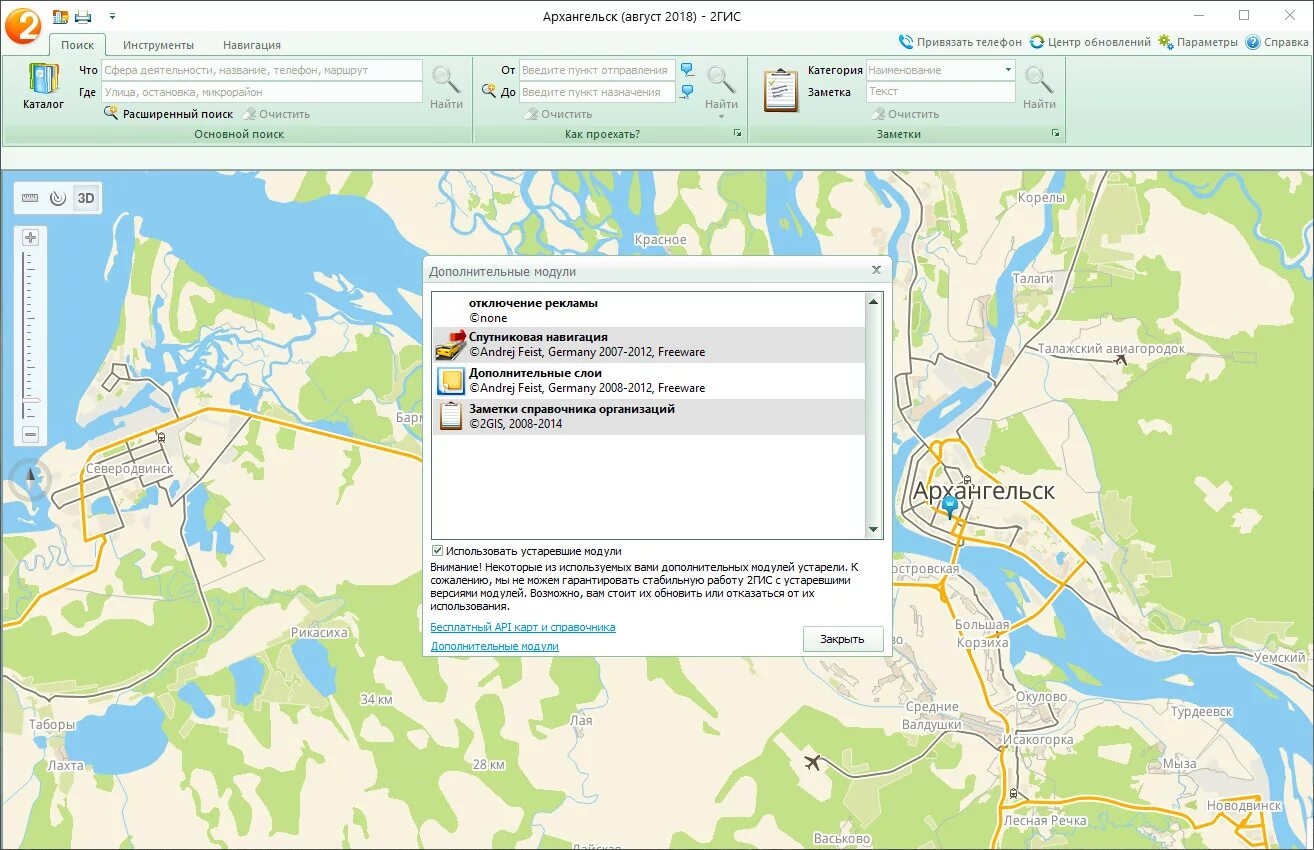Click the airplane icon near Васьково
The width and height of the screenshot is (1314, 850).
812,763
